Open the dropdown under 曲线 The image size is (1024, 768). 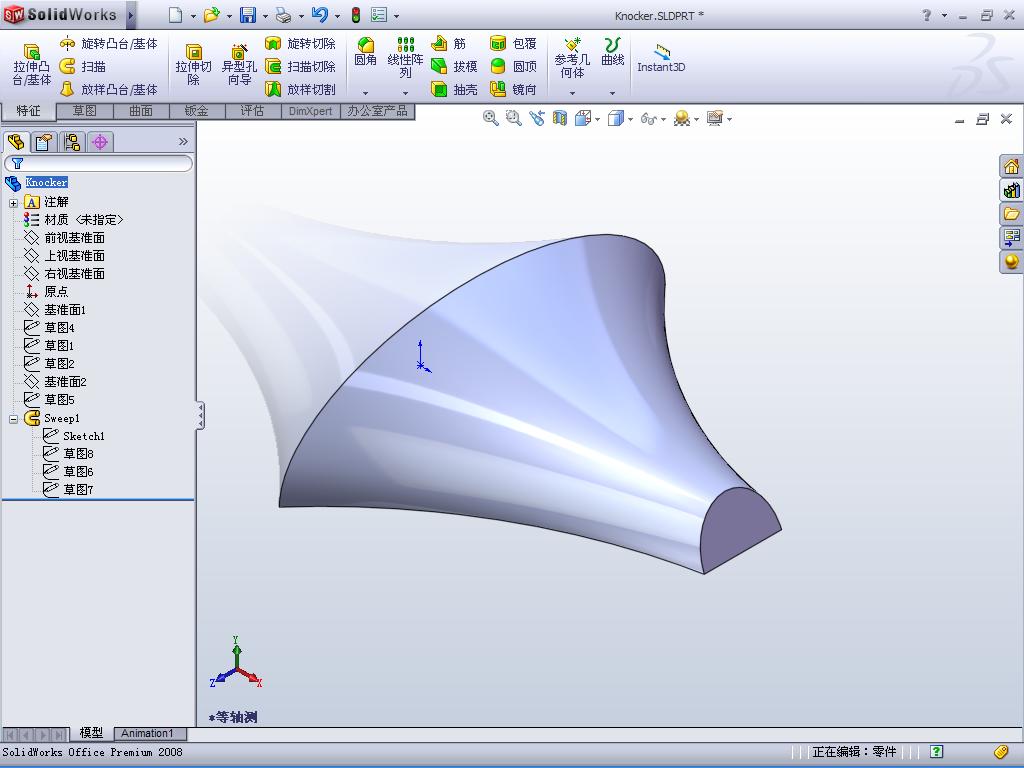613,93
